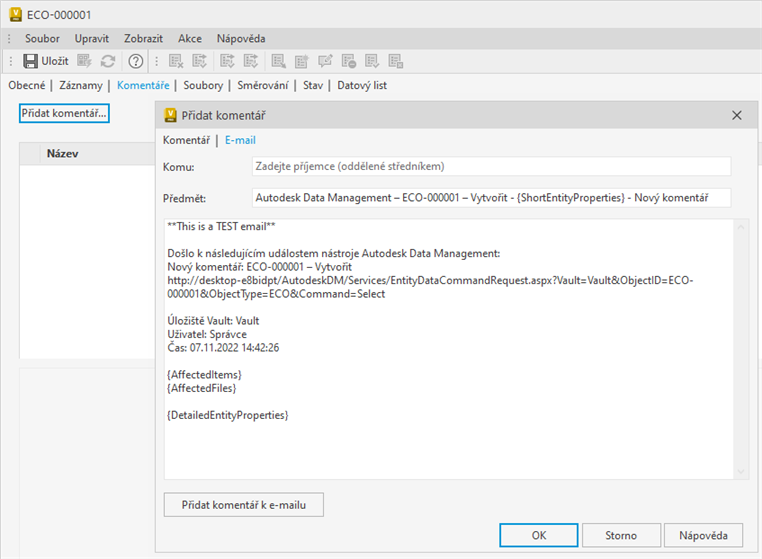Click the speech bubble with pencil icon

tap(325, 61)
